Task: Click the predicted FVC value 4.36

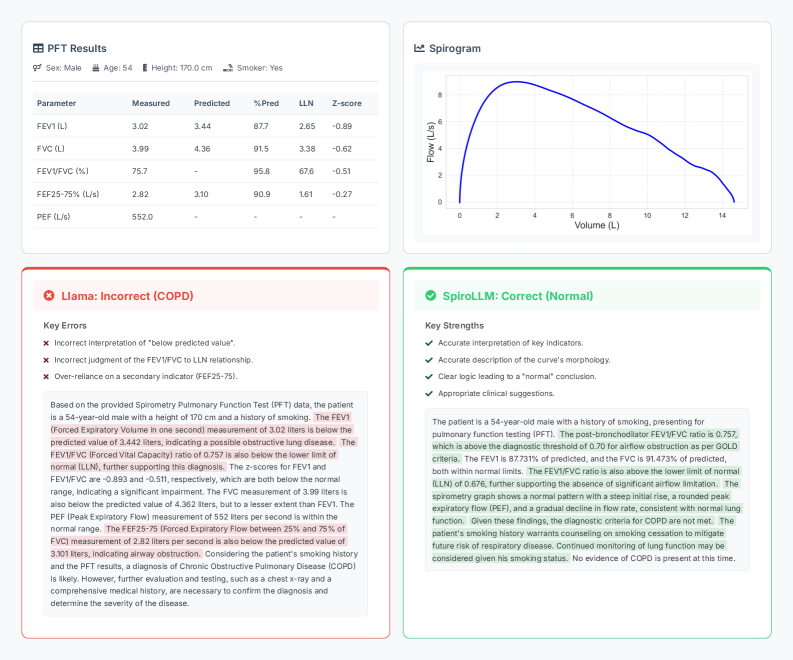Action: pos(202,149)
